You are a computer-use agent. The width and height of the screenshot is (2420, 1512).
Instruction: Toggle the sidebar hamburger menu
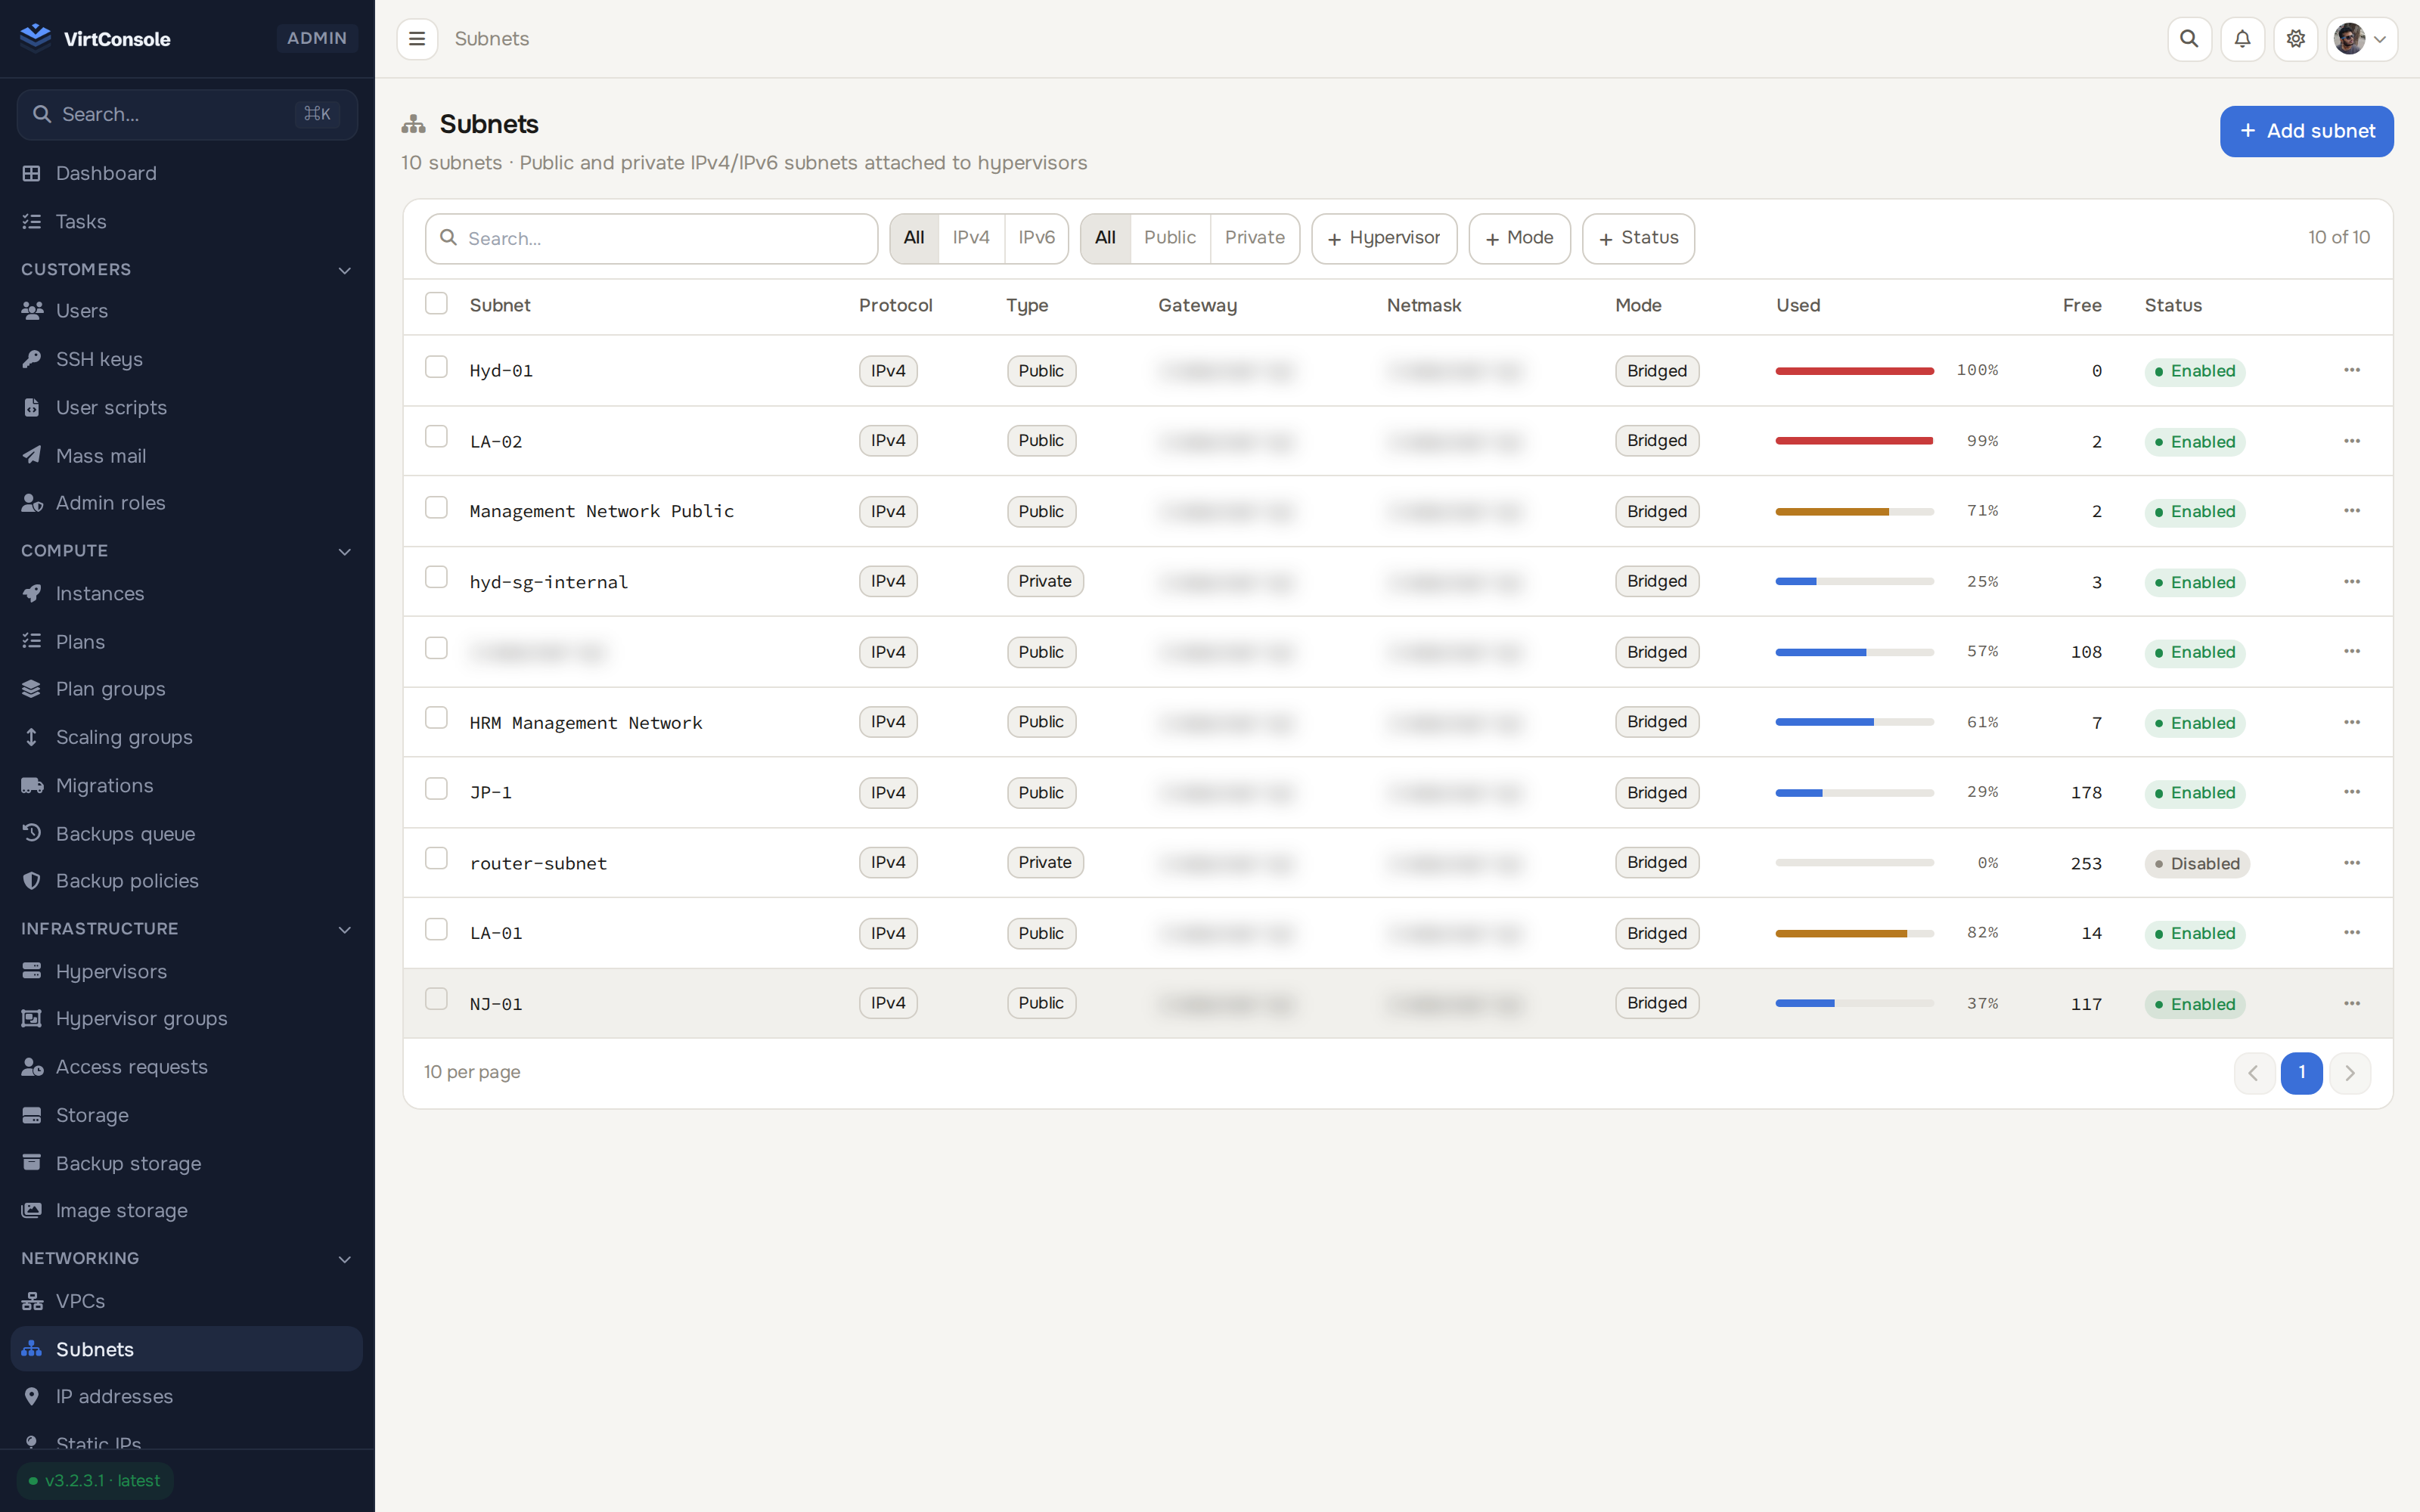click(x=417, y=39)
